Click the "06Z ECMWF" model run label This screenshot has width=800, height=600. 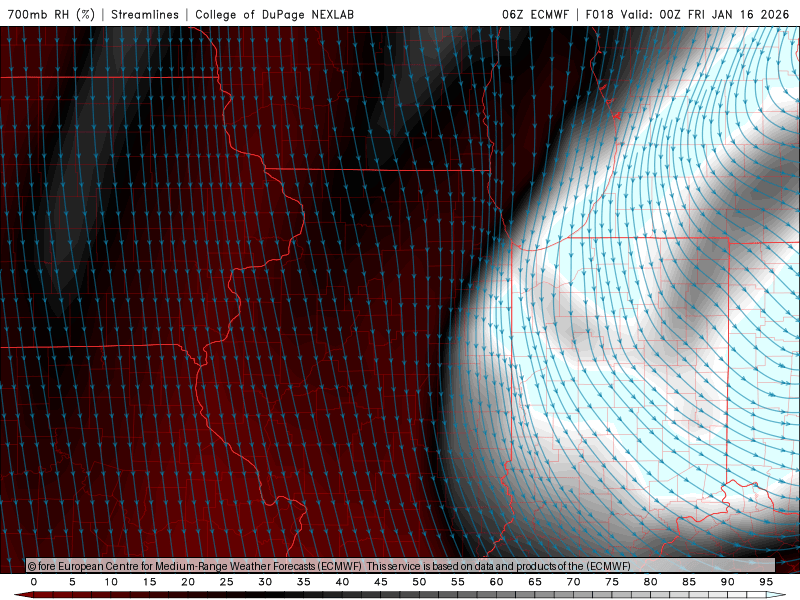pos(535,14)
